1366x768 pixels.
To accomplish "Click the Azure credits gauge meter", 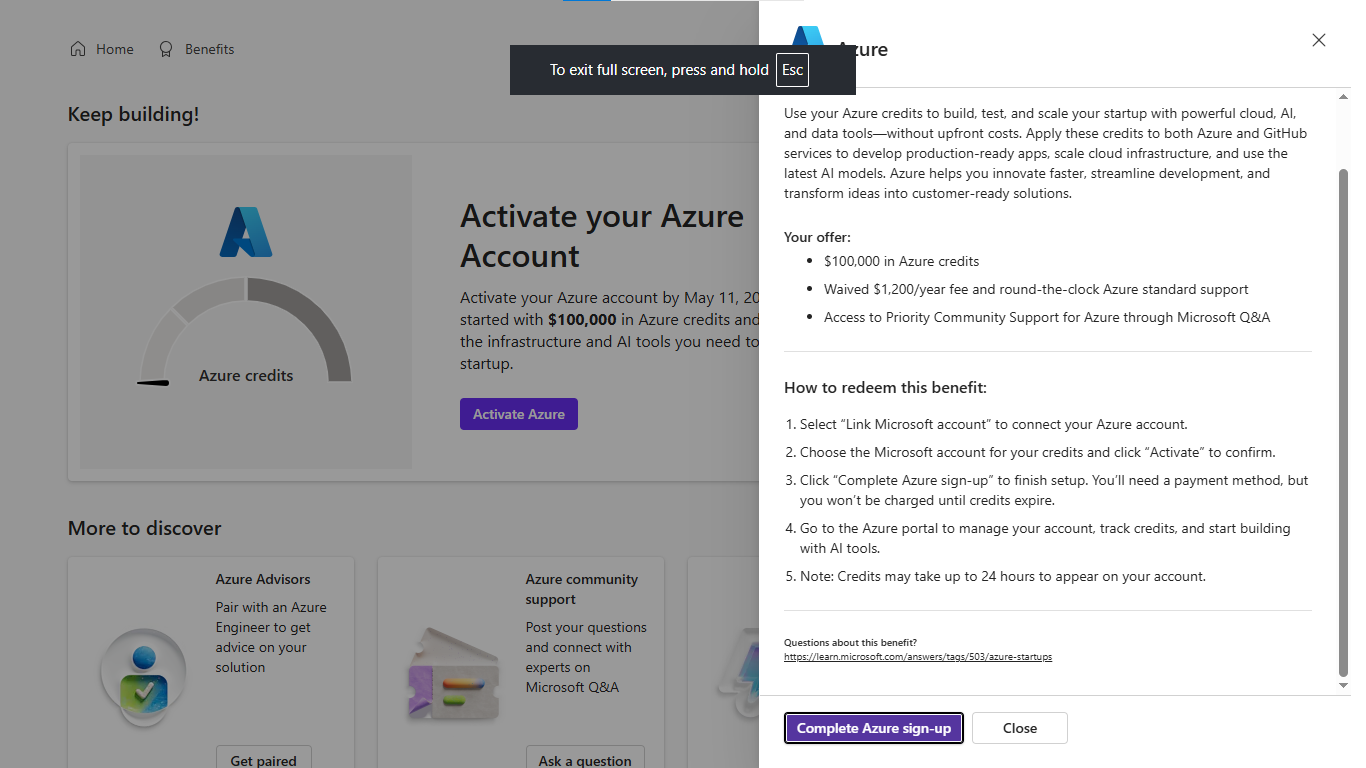I will click(x=246, y=332).
